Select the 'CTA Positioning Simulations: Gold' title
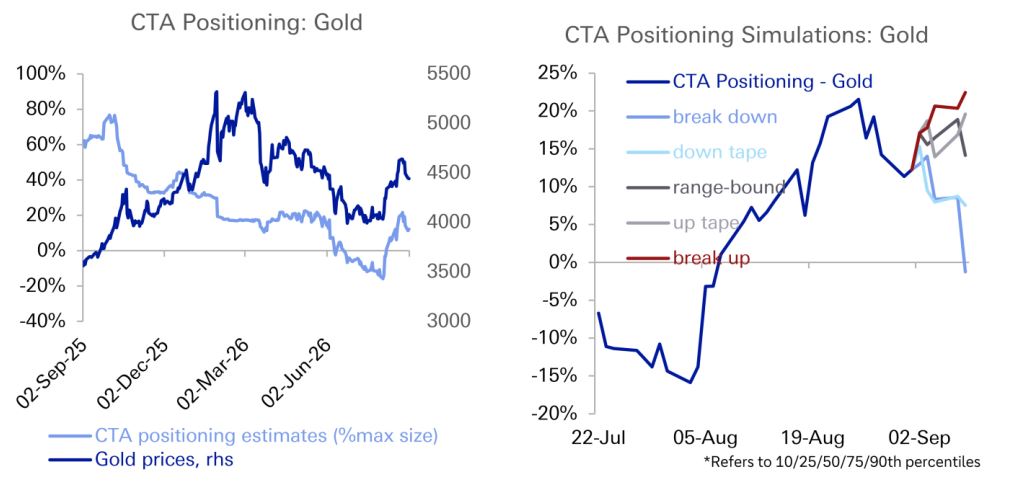Viewport: 1010px width, 484px height. coord(746,35)
